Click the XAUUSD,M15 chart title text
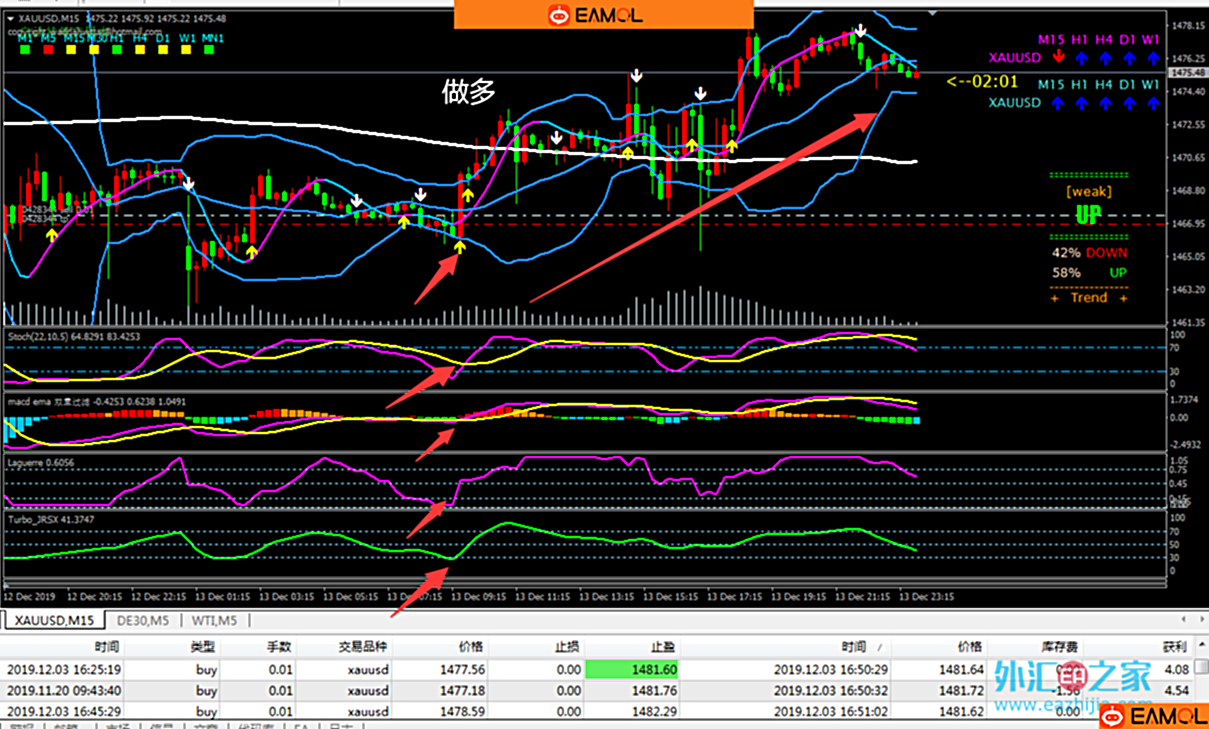This screenshot has width=1209, height=729. tap(50, 18)
